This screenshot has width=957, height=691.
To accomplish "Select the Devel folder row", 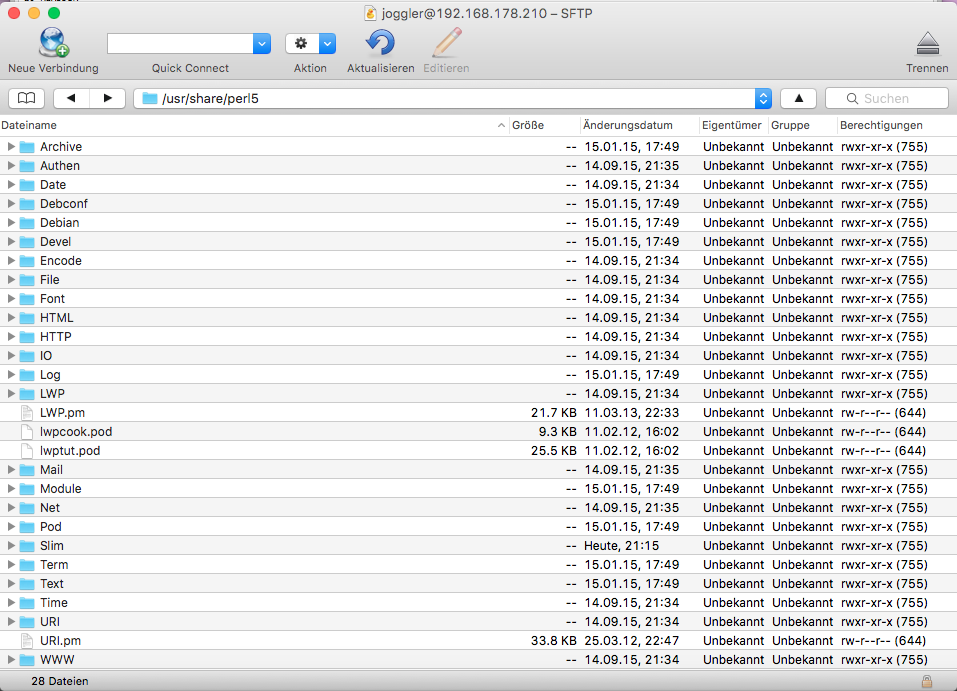I will point(478,242).
